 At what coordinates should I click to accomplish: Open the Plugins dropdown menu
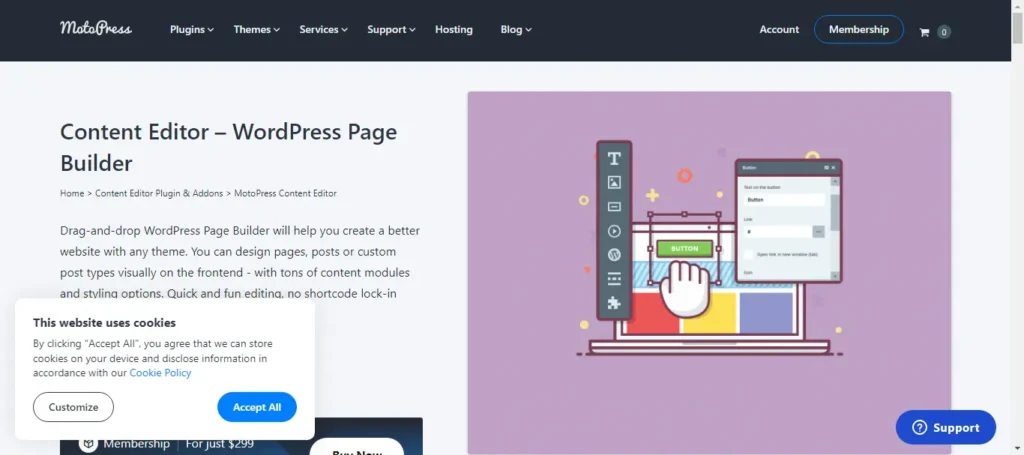coord(192,29)
